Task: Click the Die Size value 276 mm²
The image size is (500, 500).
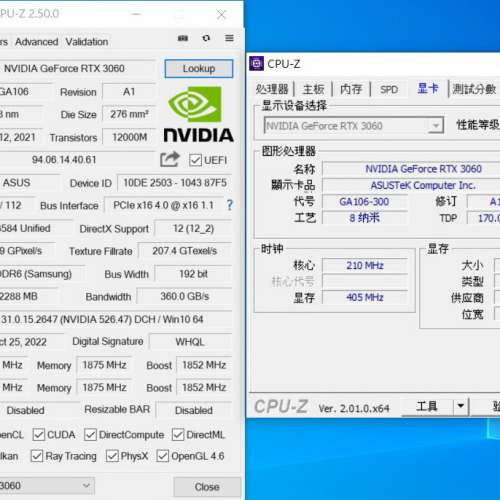Action: (129, 114)
